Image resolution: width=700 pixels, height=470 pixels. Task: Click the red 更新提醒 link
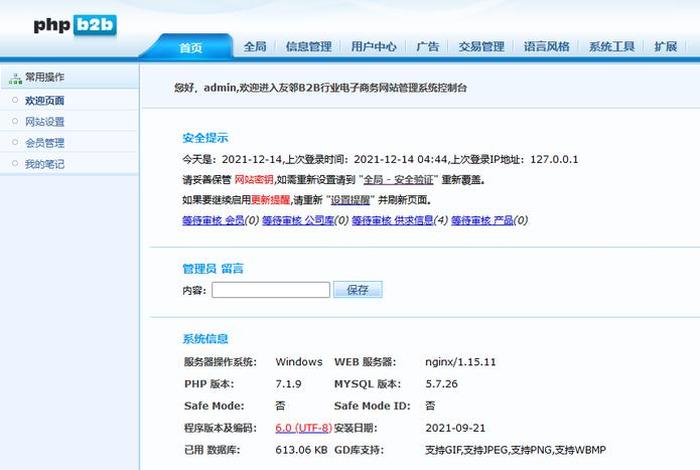click(x=271, y=200)
